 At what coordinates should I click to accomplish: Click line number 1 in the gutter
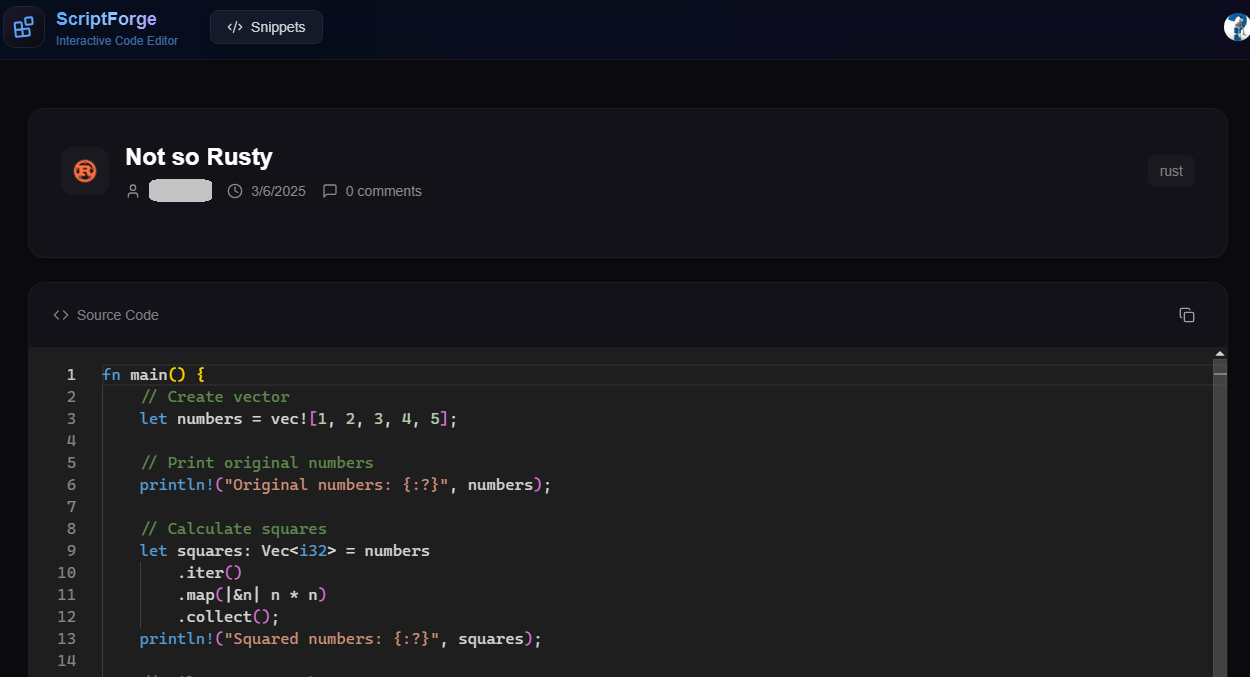point(71,375)
